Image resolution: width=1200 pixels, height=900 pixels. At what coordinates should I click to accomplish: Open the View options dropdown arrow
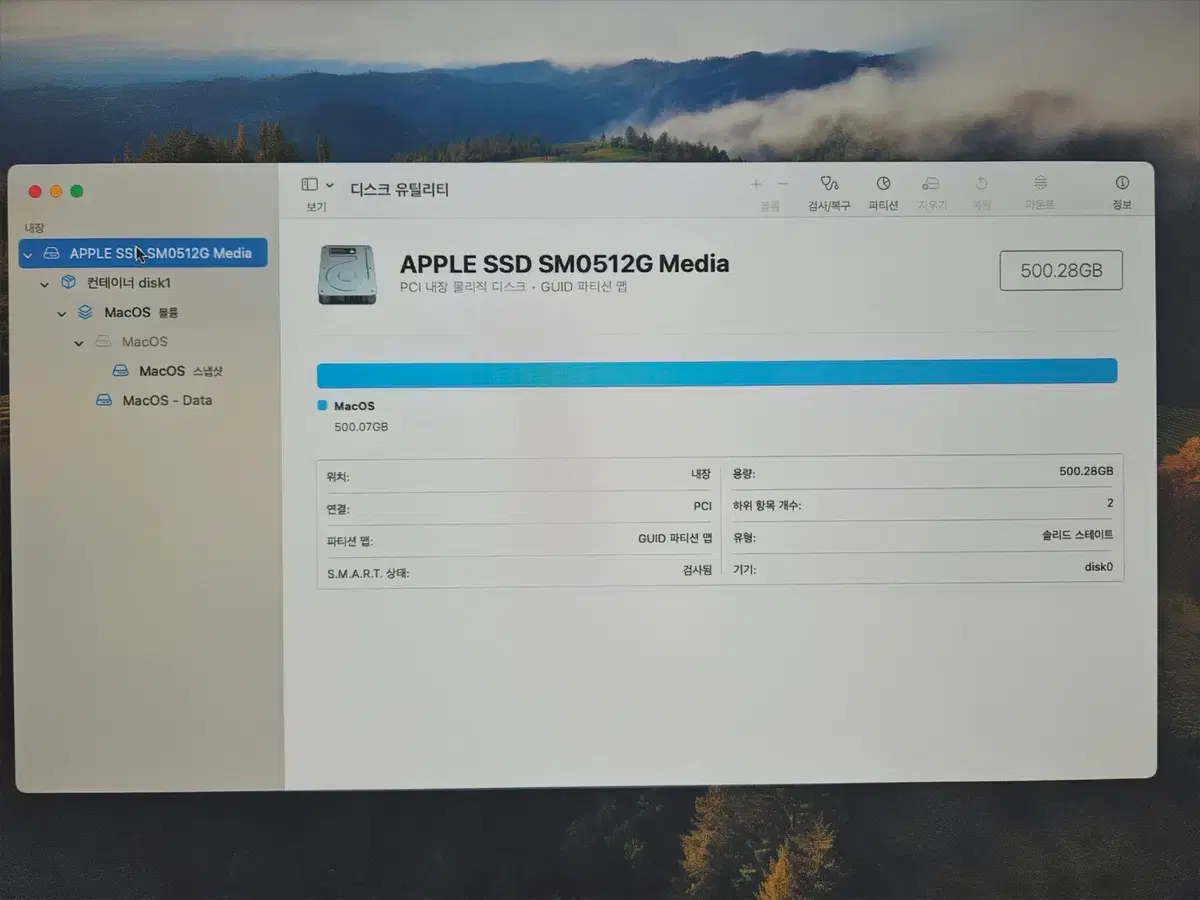click(x=330, y=185)
